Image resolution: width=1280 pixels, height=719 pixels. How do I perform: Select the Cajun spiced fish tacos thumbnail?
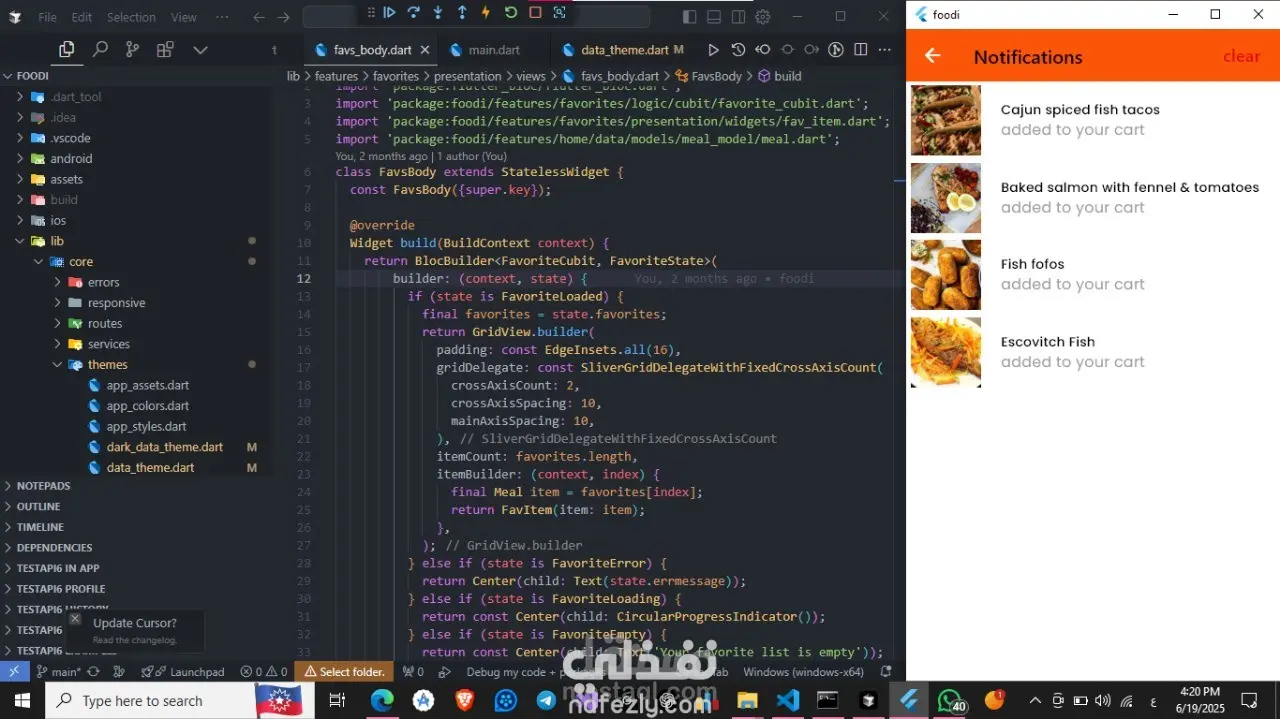(x=946, y=120)
